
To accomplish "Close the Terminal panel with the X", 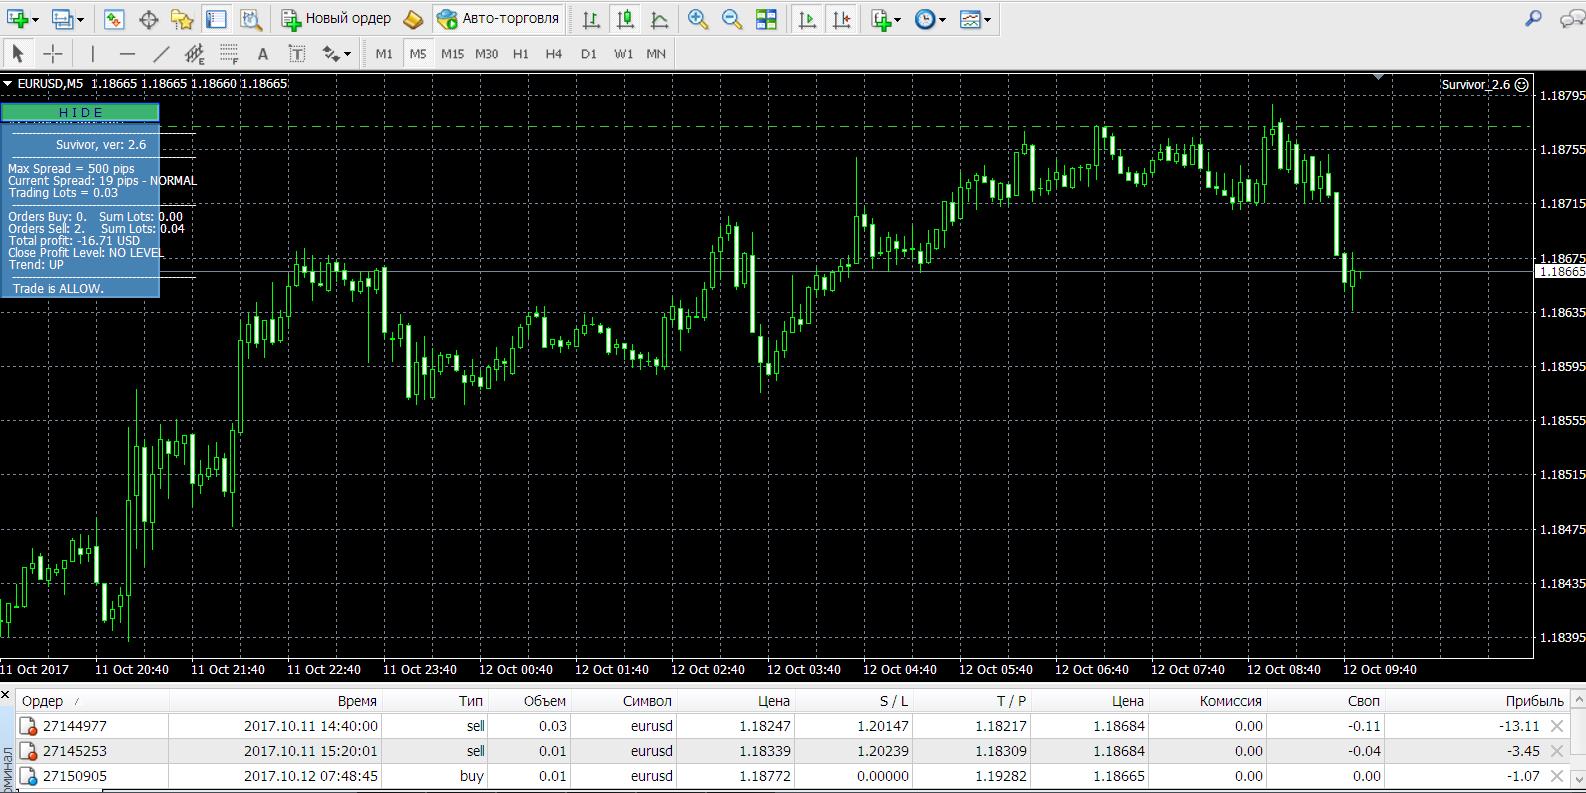I will pos(6,695).
